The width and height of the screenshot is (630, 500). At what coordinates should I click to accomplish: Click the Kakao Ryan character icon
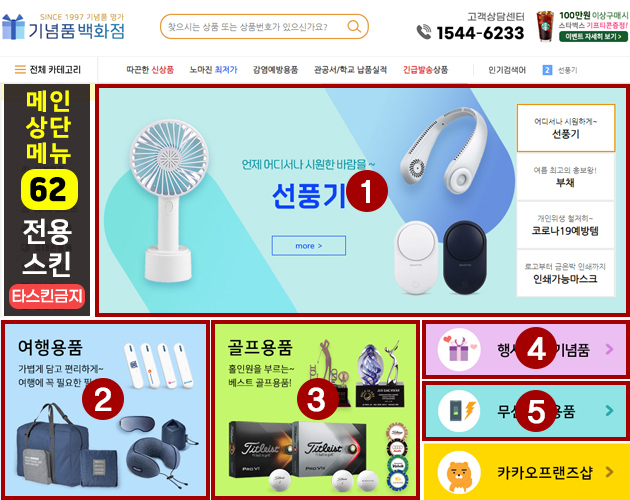coord(459,473)
